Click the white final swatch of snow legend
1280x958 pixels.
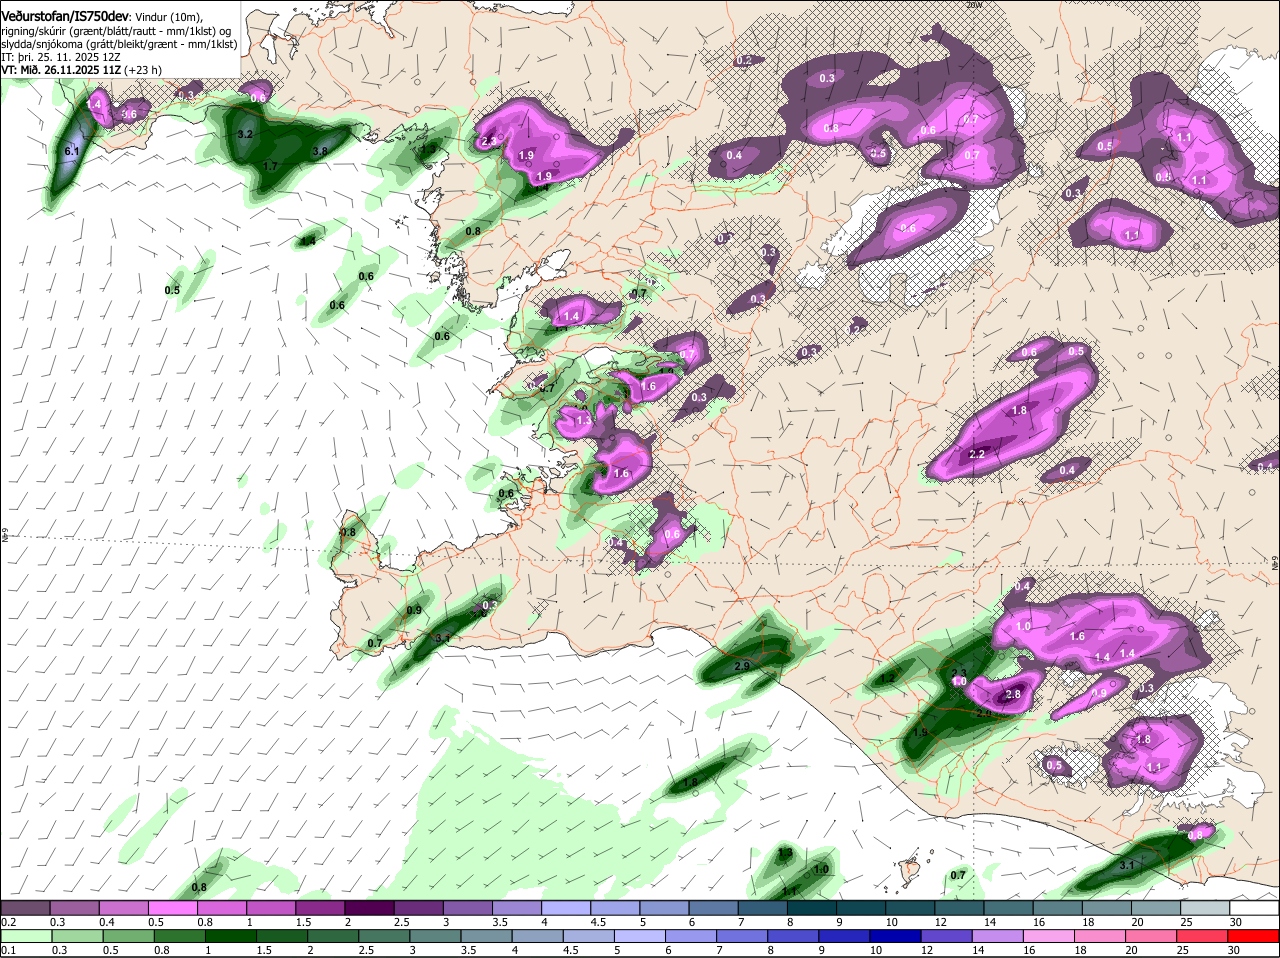(x=1254, y=908)
